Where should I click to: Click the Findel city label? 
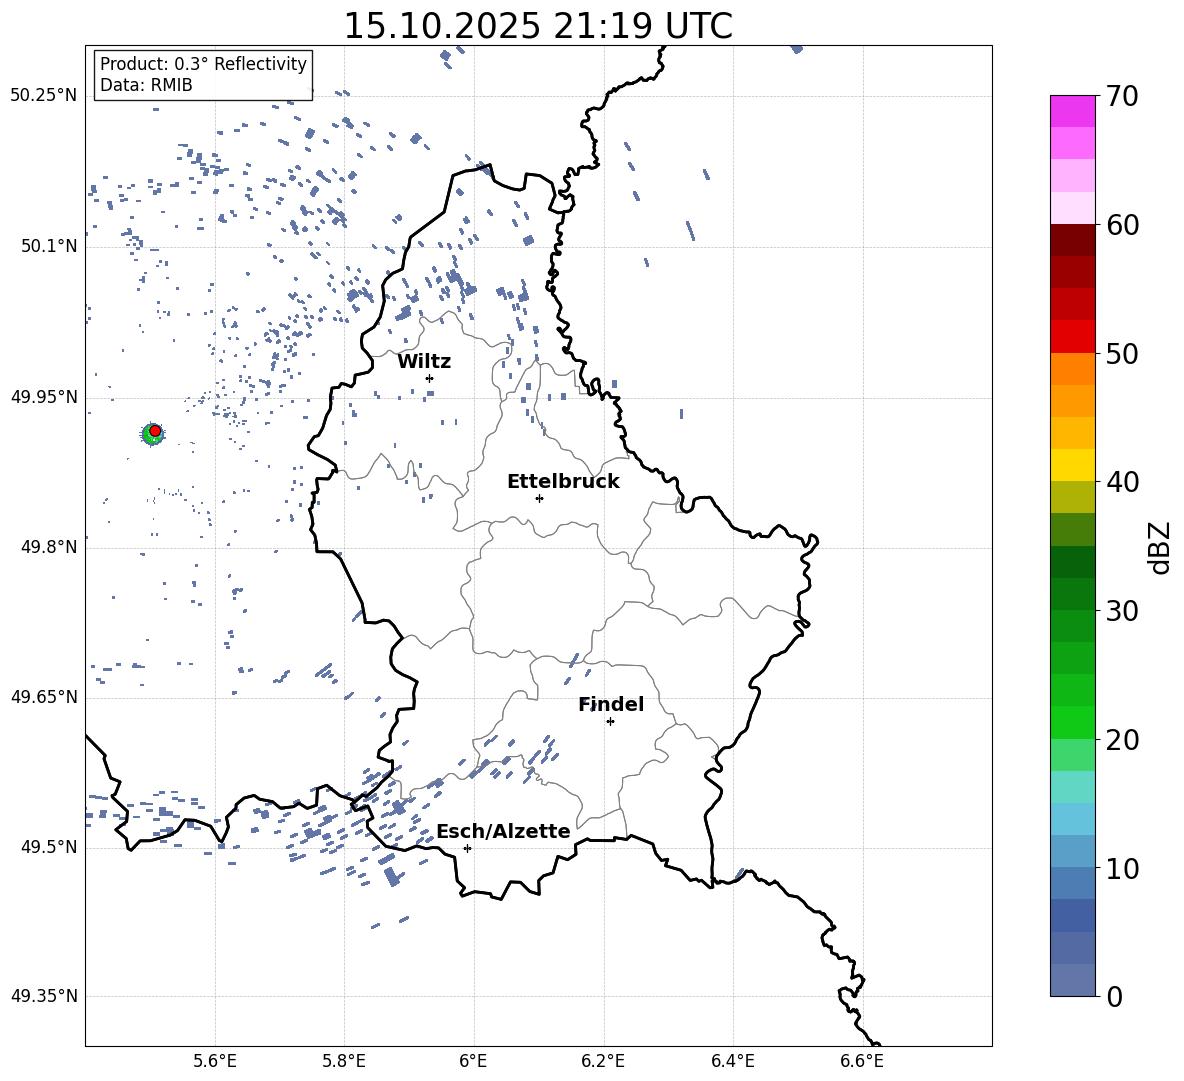611,704
